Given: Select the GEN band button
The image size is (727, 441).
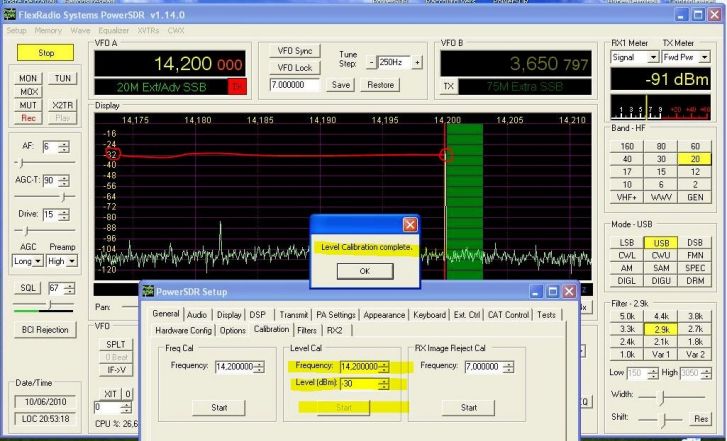Looking at the screenshot, I should point(695,197).
